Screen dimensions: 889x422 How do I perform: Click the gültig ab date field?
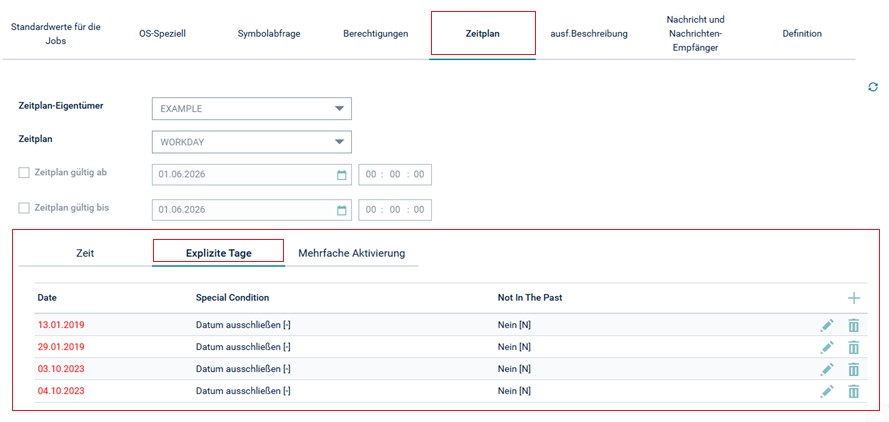(x=252, y=175)
